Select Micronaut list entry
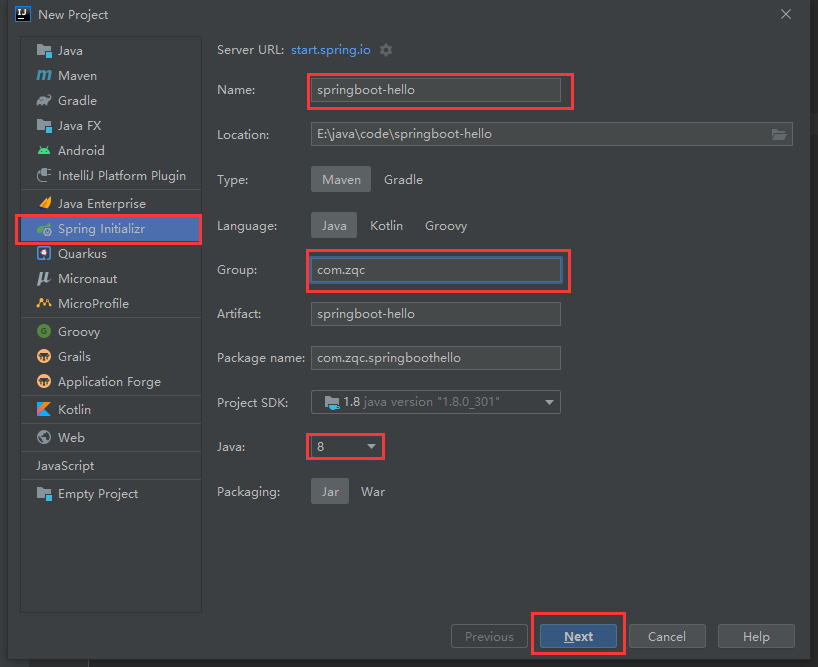This screenshot has width=818, height=667. pos(111,278)
